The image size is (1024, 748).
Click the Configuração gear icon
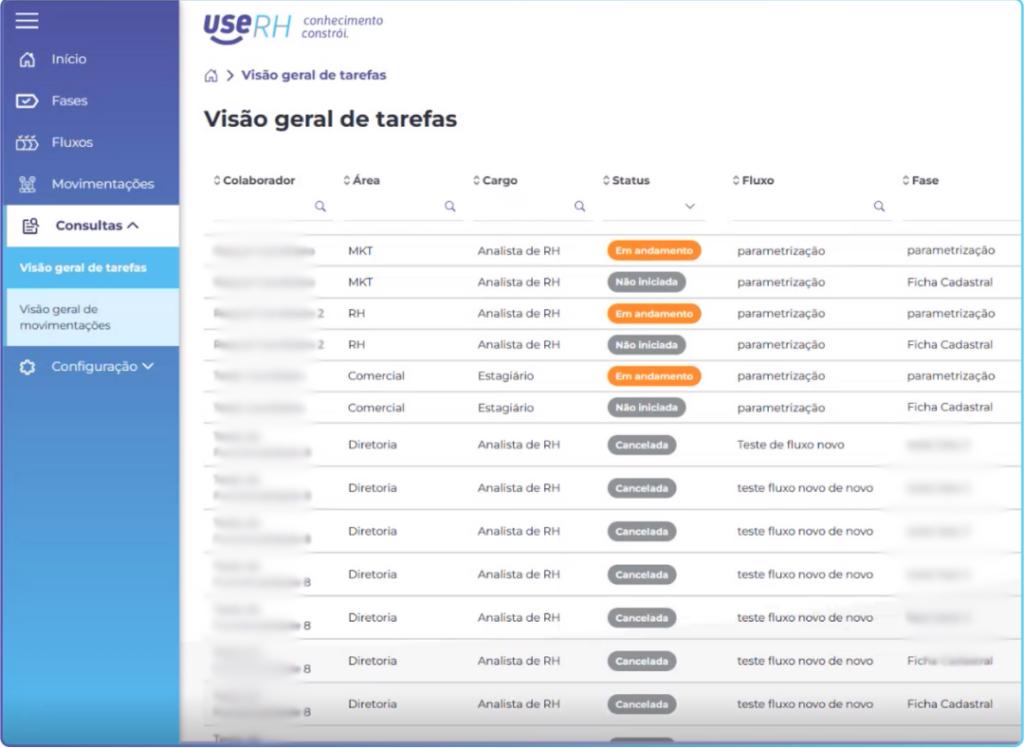point(27,367)
